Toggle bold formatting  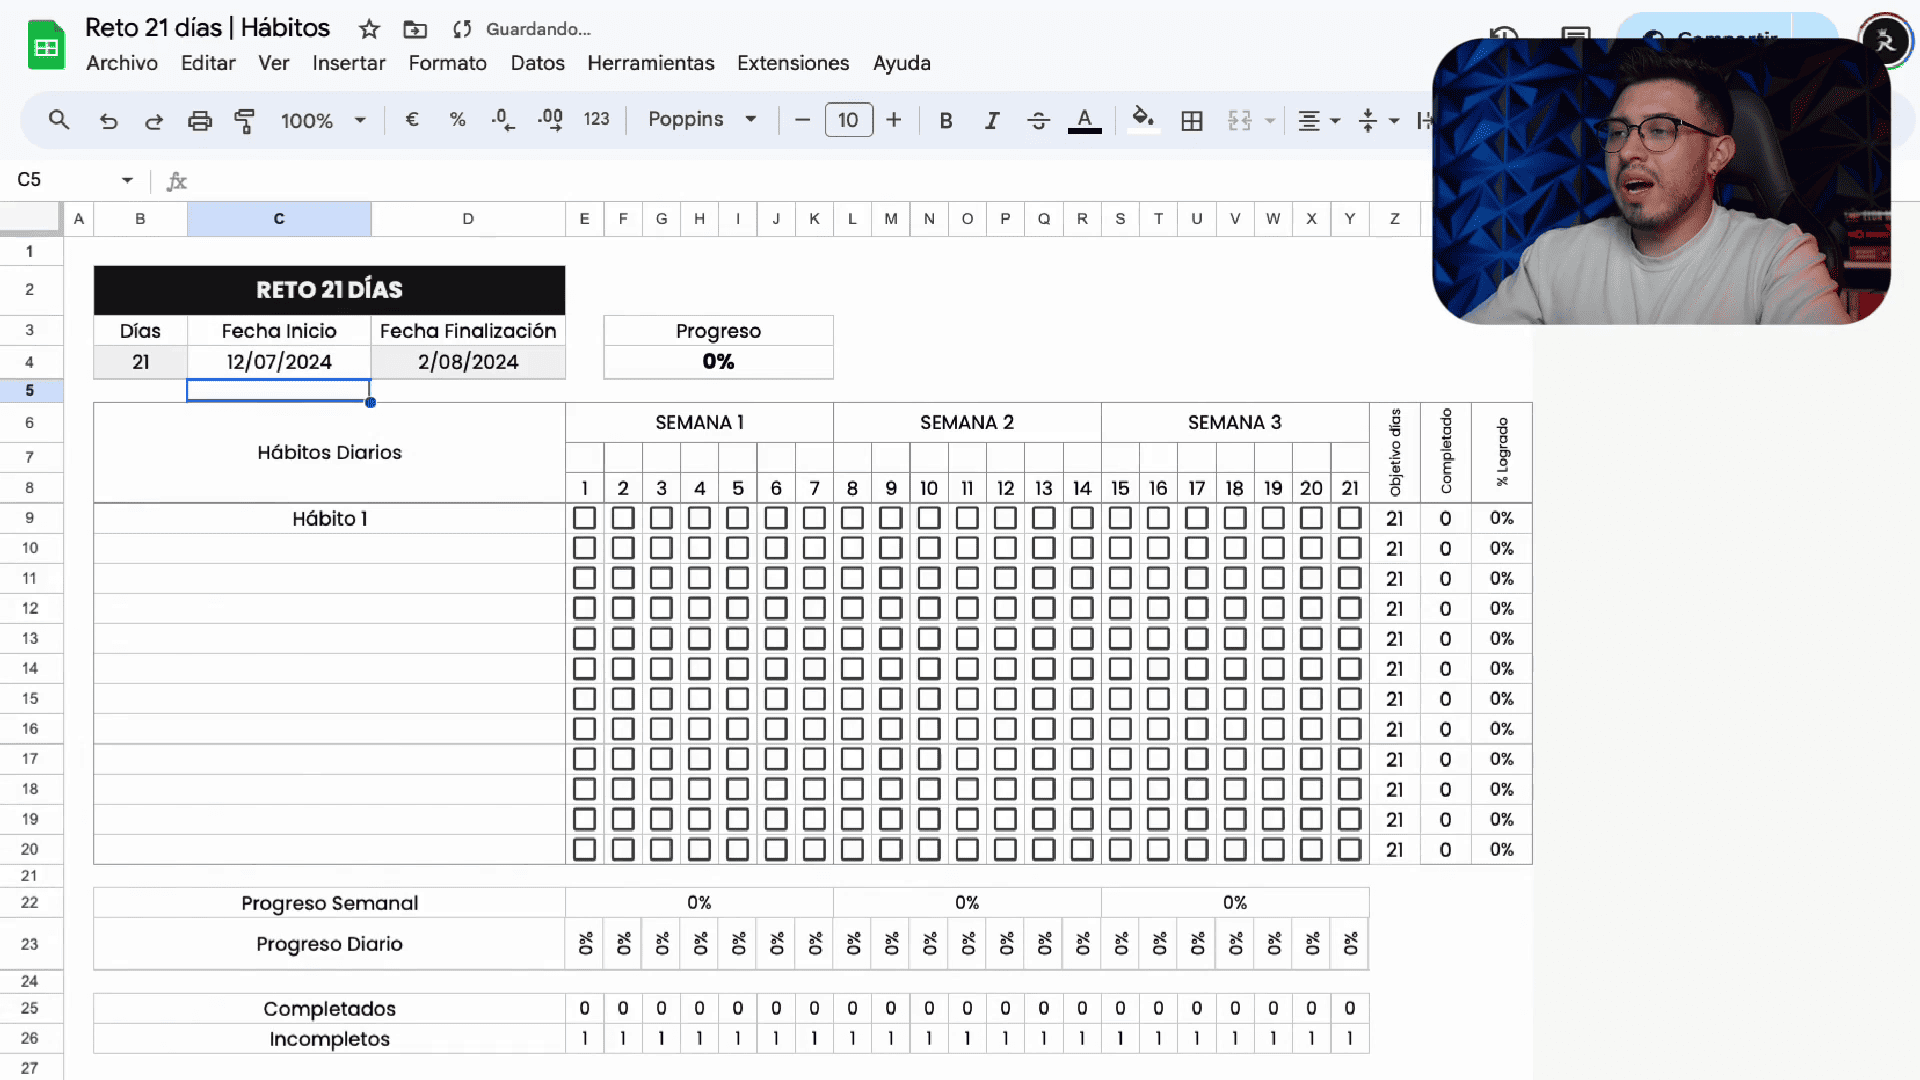click(945, 121)
